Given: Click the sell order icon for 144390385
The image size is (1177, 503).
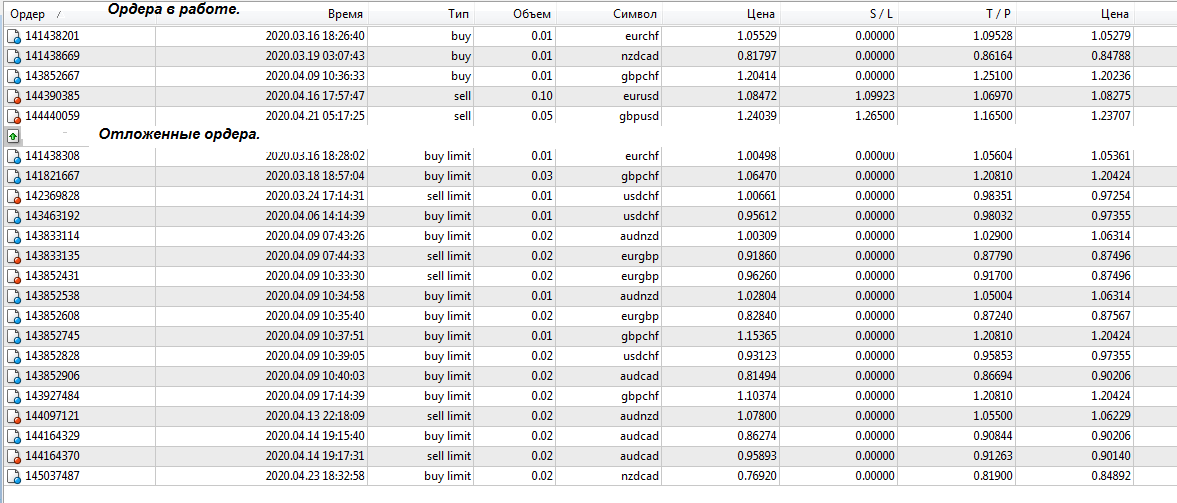Looking at the screenshot, I should click(13, 97).
